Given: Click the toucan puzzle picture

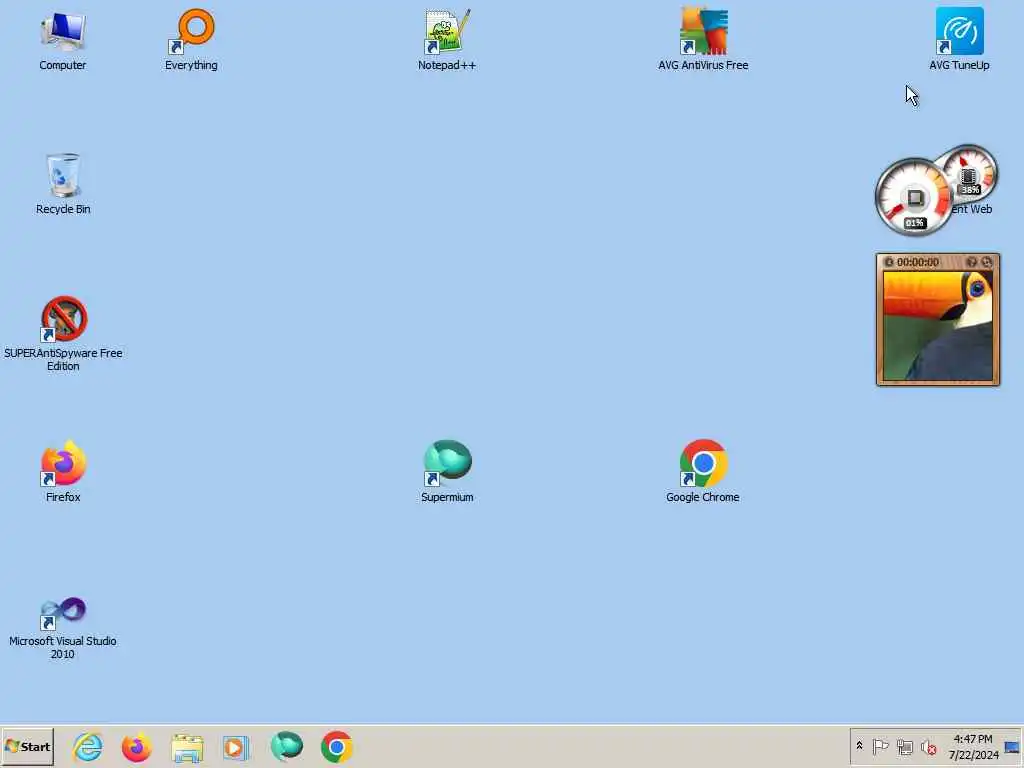Looking at the screenshot, I should (938, 325).
